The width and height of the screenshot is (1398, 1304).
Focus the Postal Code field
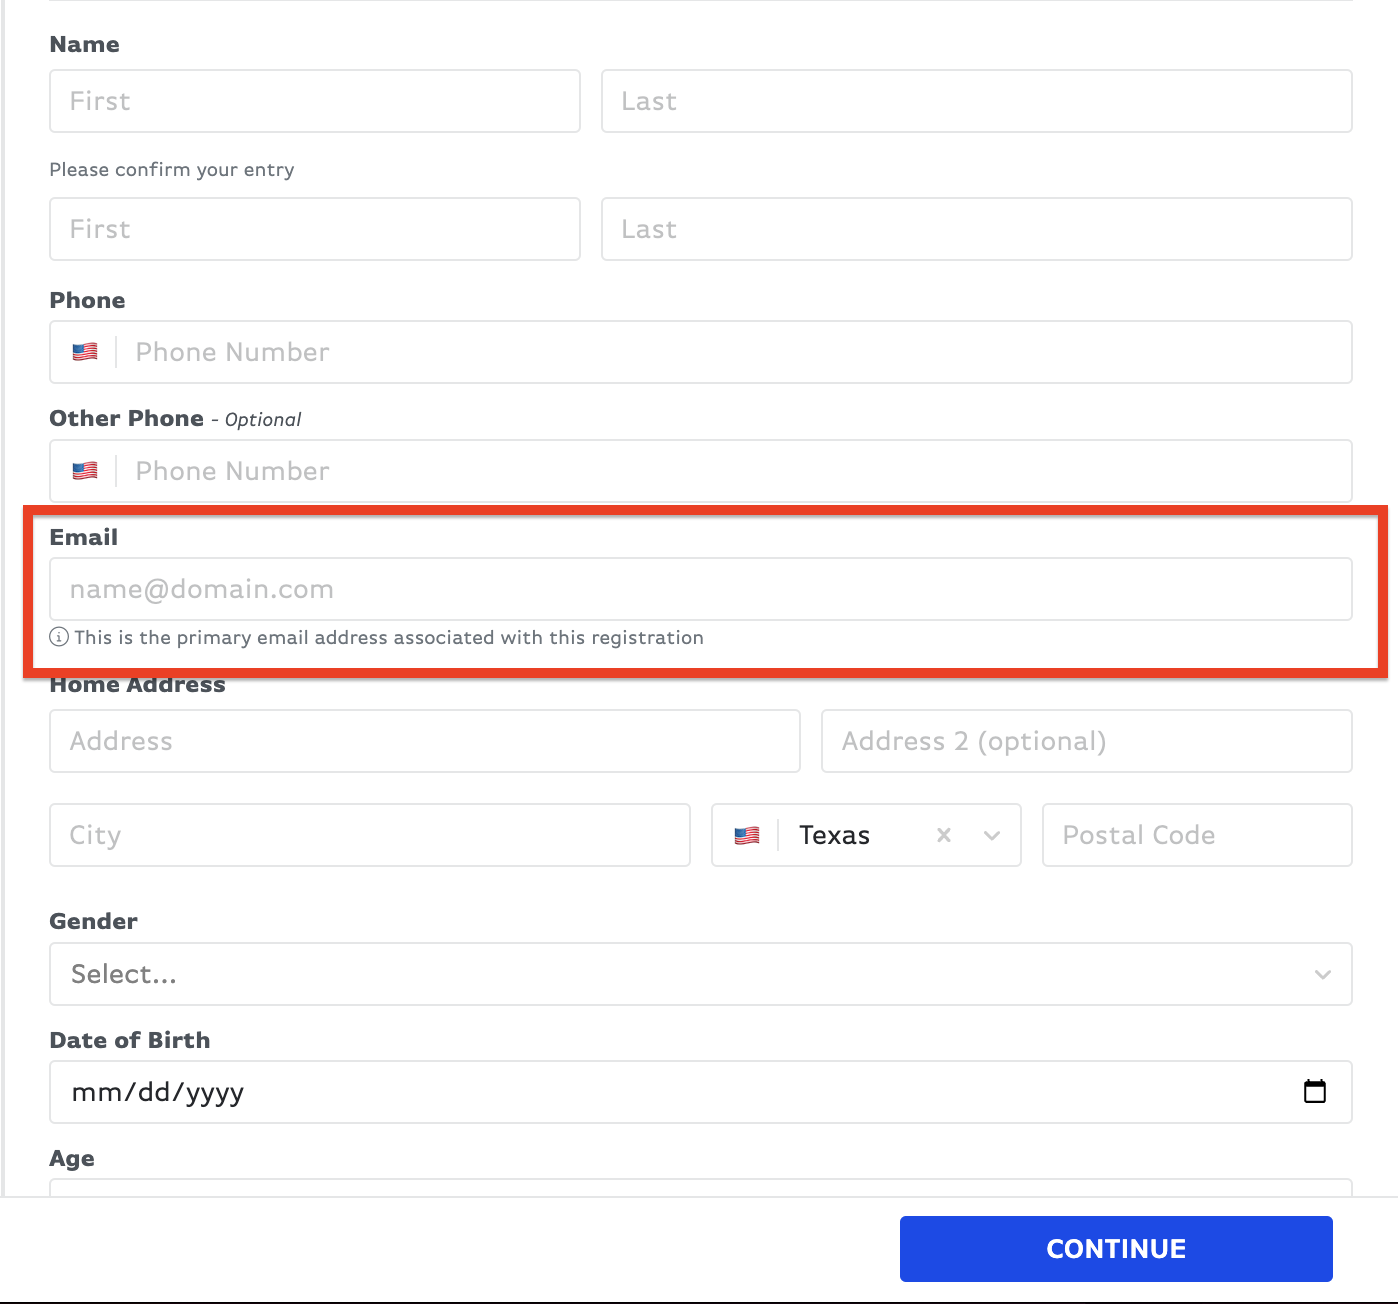pyautogui.click(x=1196, y=835)
